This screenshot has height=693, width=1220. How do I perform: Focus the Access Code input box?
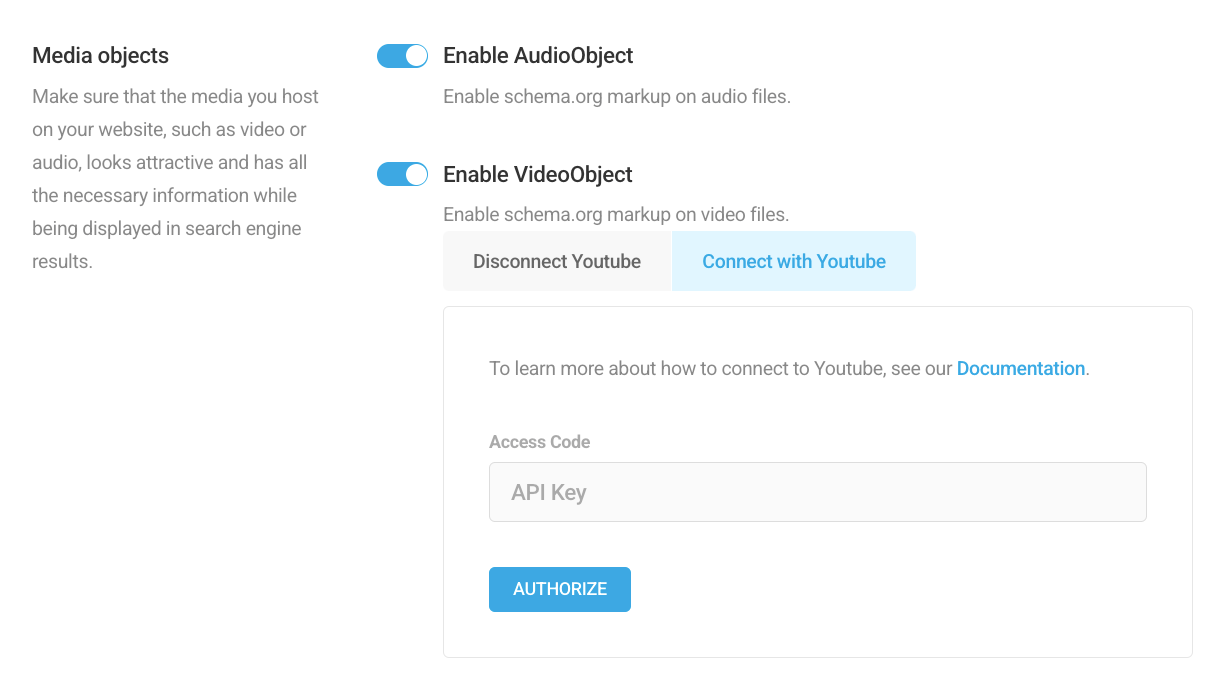(817, 491)
